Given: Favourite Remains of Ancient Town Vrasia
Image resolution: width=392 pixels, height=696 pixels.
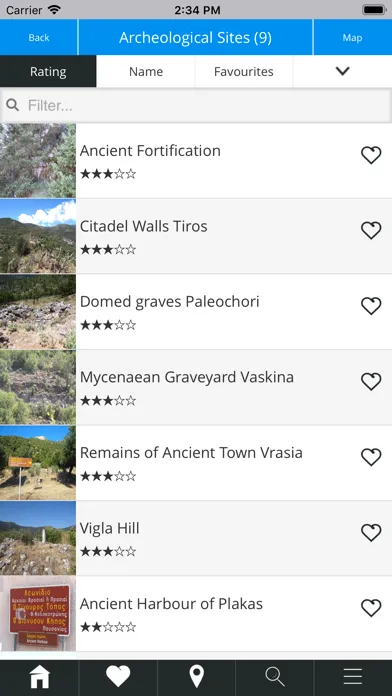Looking at the screenshot, I should click(371, 457).
